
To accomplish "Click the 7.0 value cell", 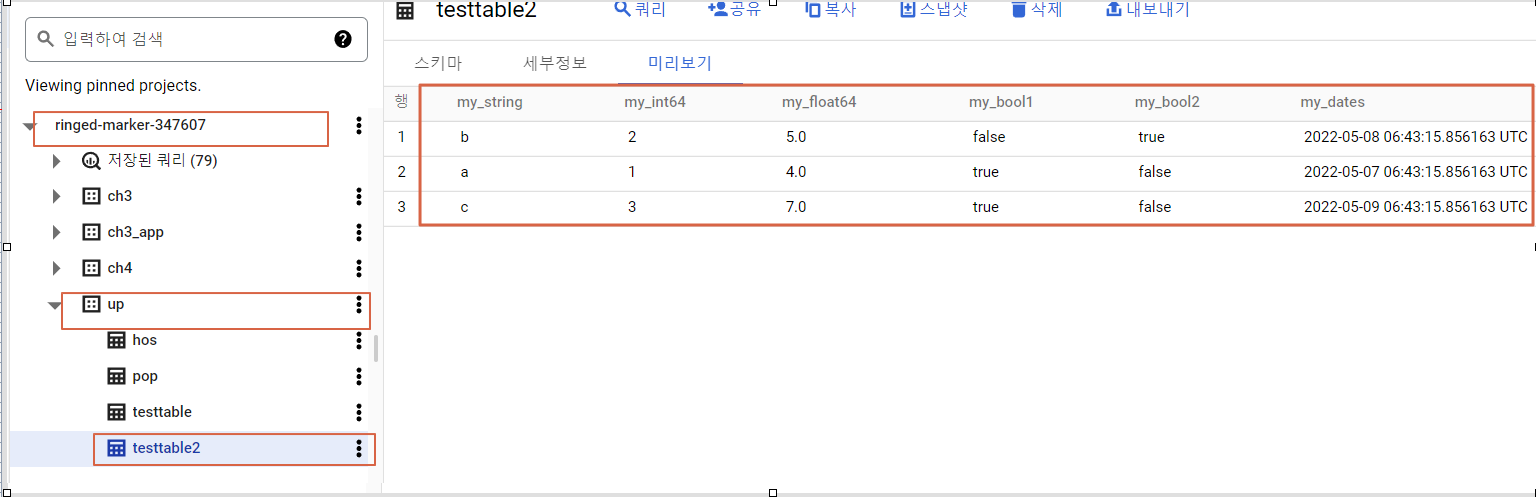I will point(797,207).
